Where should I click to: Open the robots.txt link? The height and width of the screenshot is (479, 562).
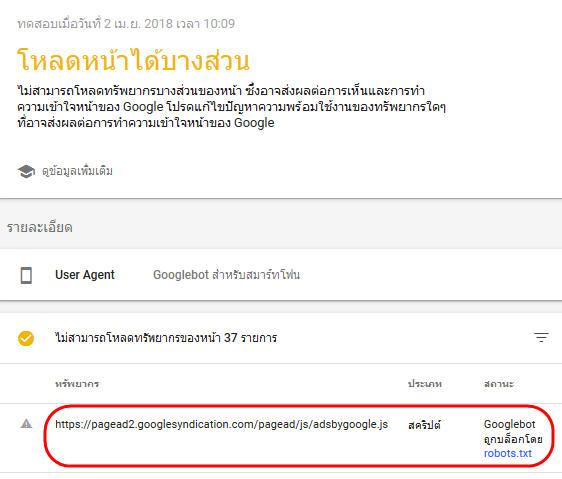click(x=508, y=454)
